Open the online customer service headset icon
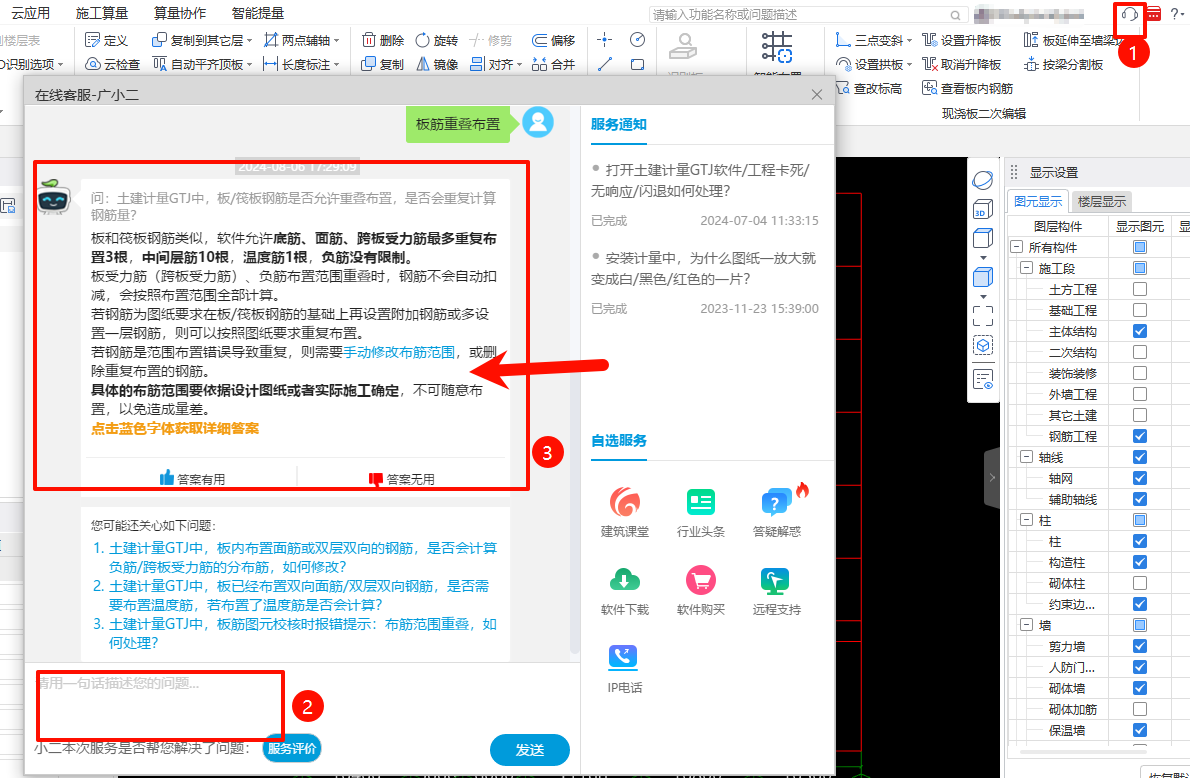The width and height of the screenshot is (1190, 778). 1129,14
